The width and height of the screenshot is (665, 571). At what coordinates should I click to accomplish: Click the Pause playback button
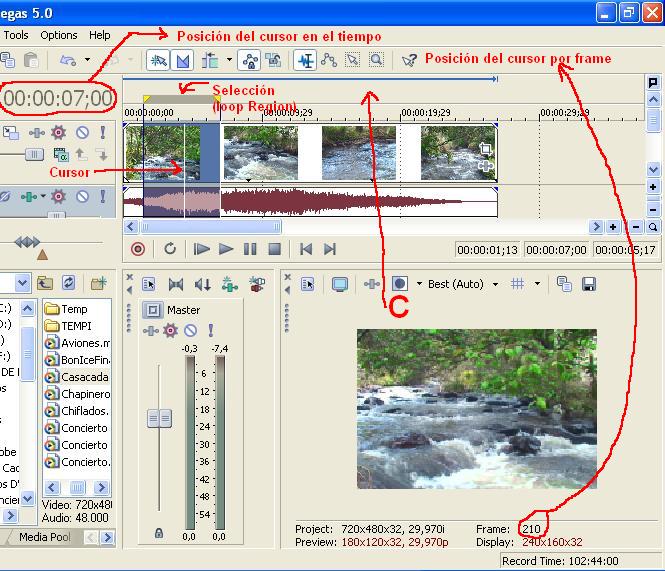tap(250, 249)
